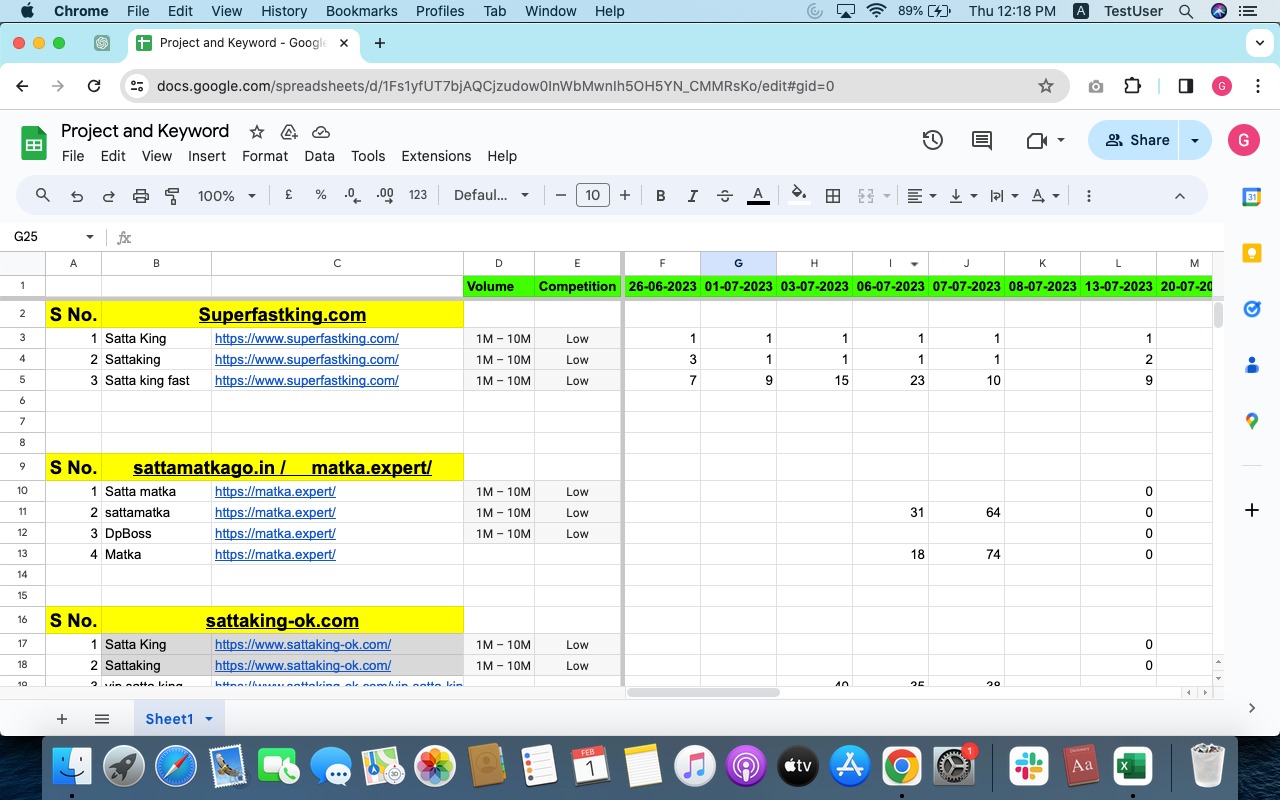Screen dimensions: 1280x800
Task: Open the Extensions menu
Action: [x=436, y=156]
